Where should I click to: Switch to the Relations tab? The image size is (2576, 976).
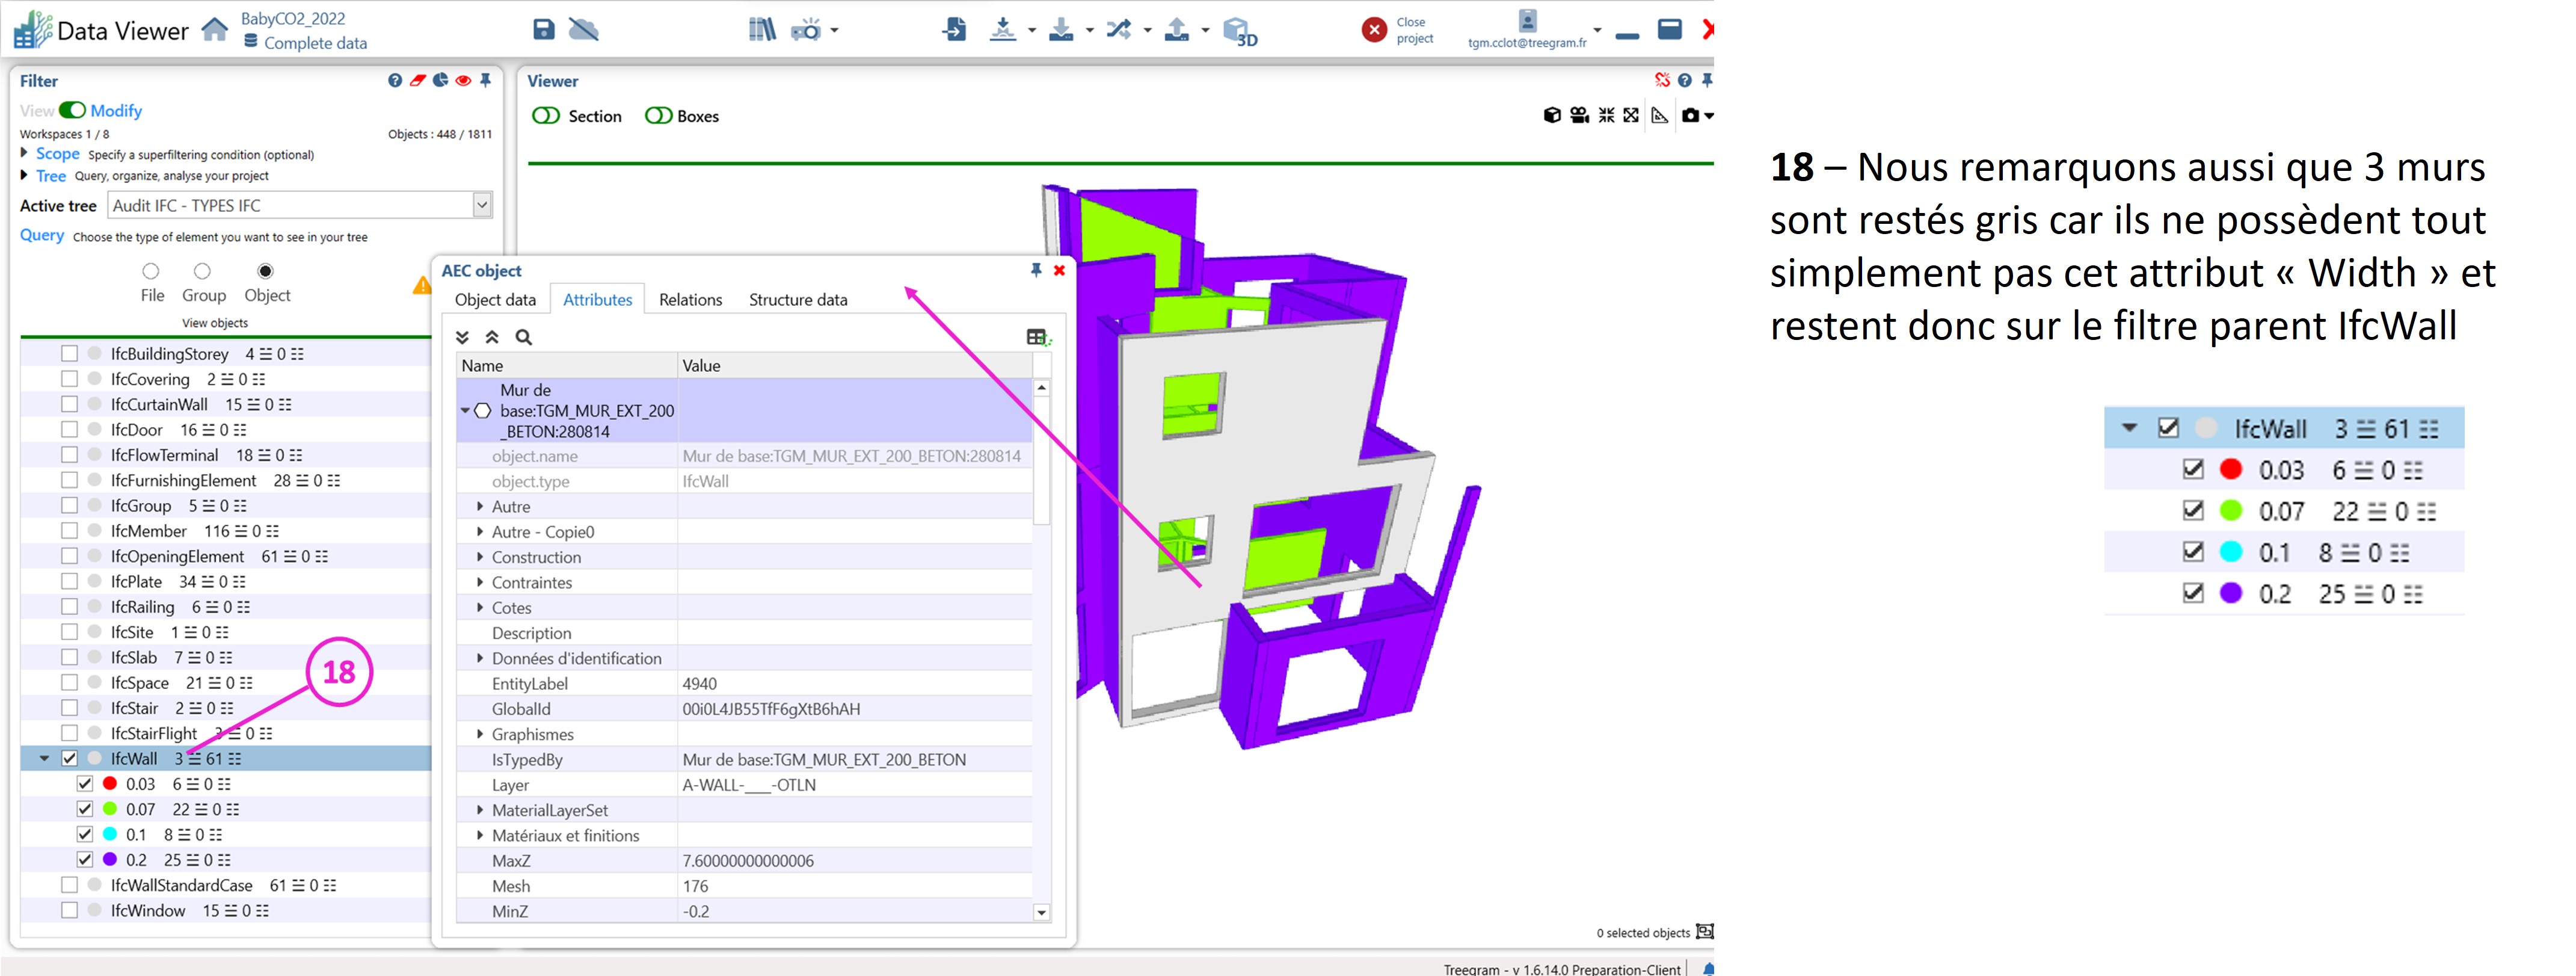point(690,300)
